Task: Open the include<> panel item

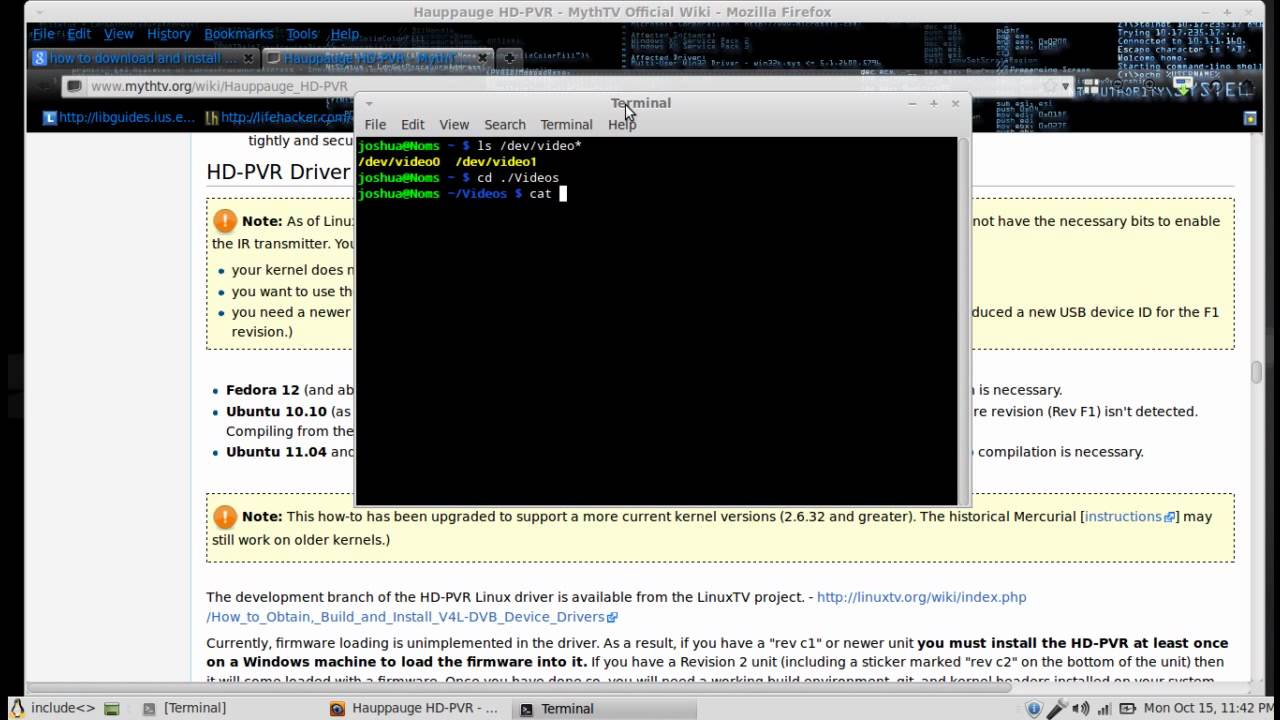Action: [63, 708]
